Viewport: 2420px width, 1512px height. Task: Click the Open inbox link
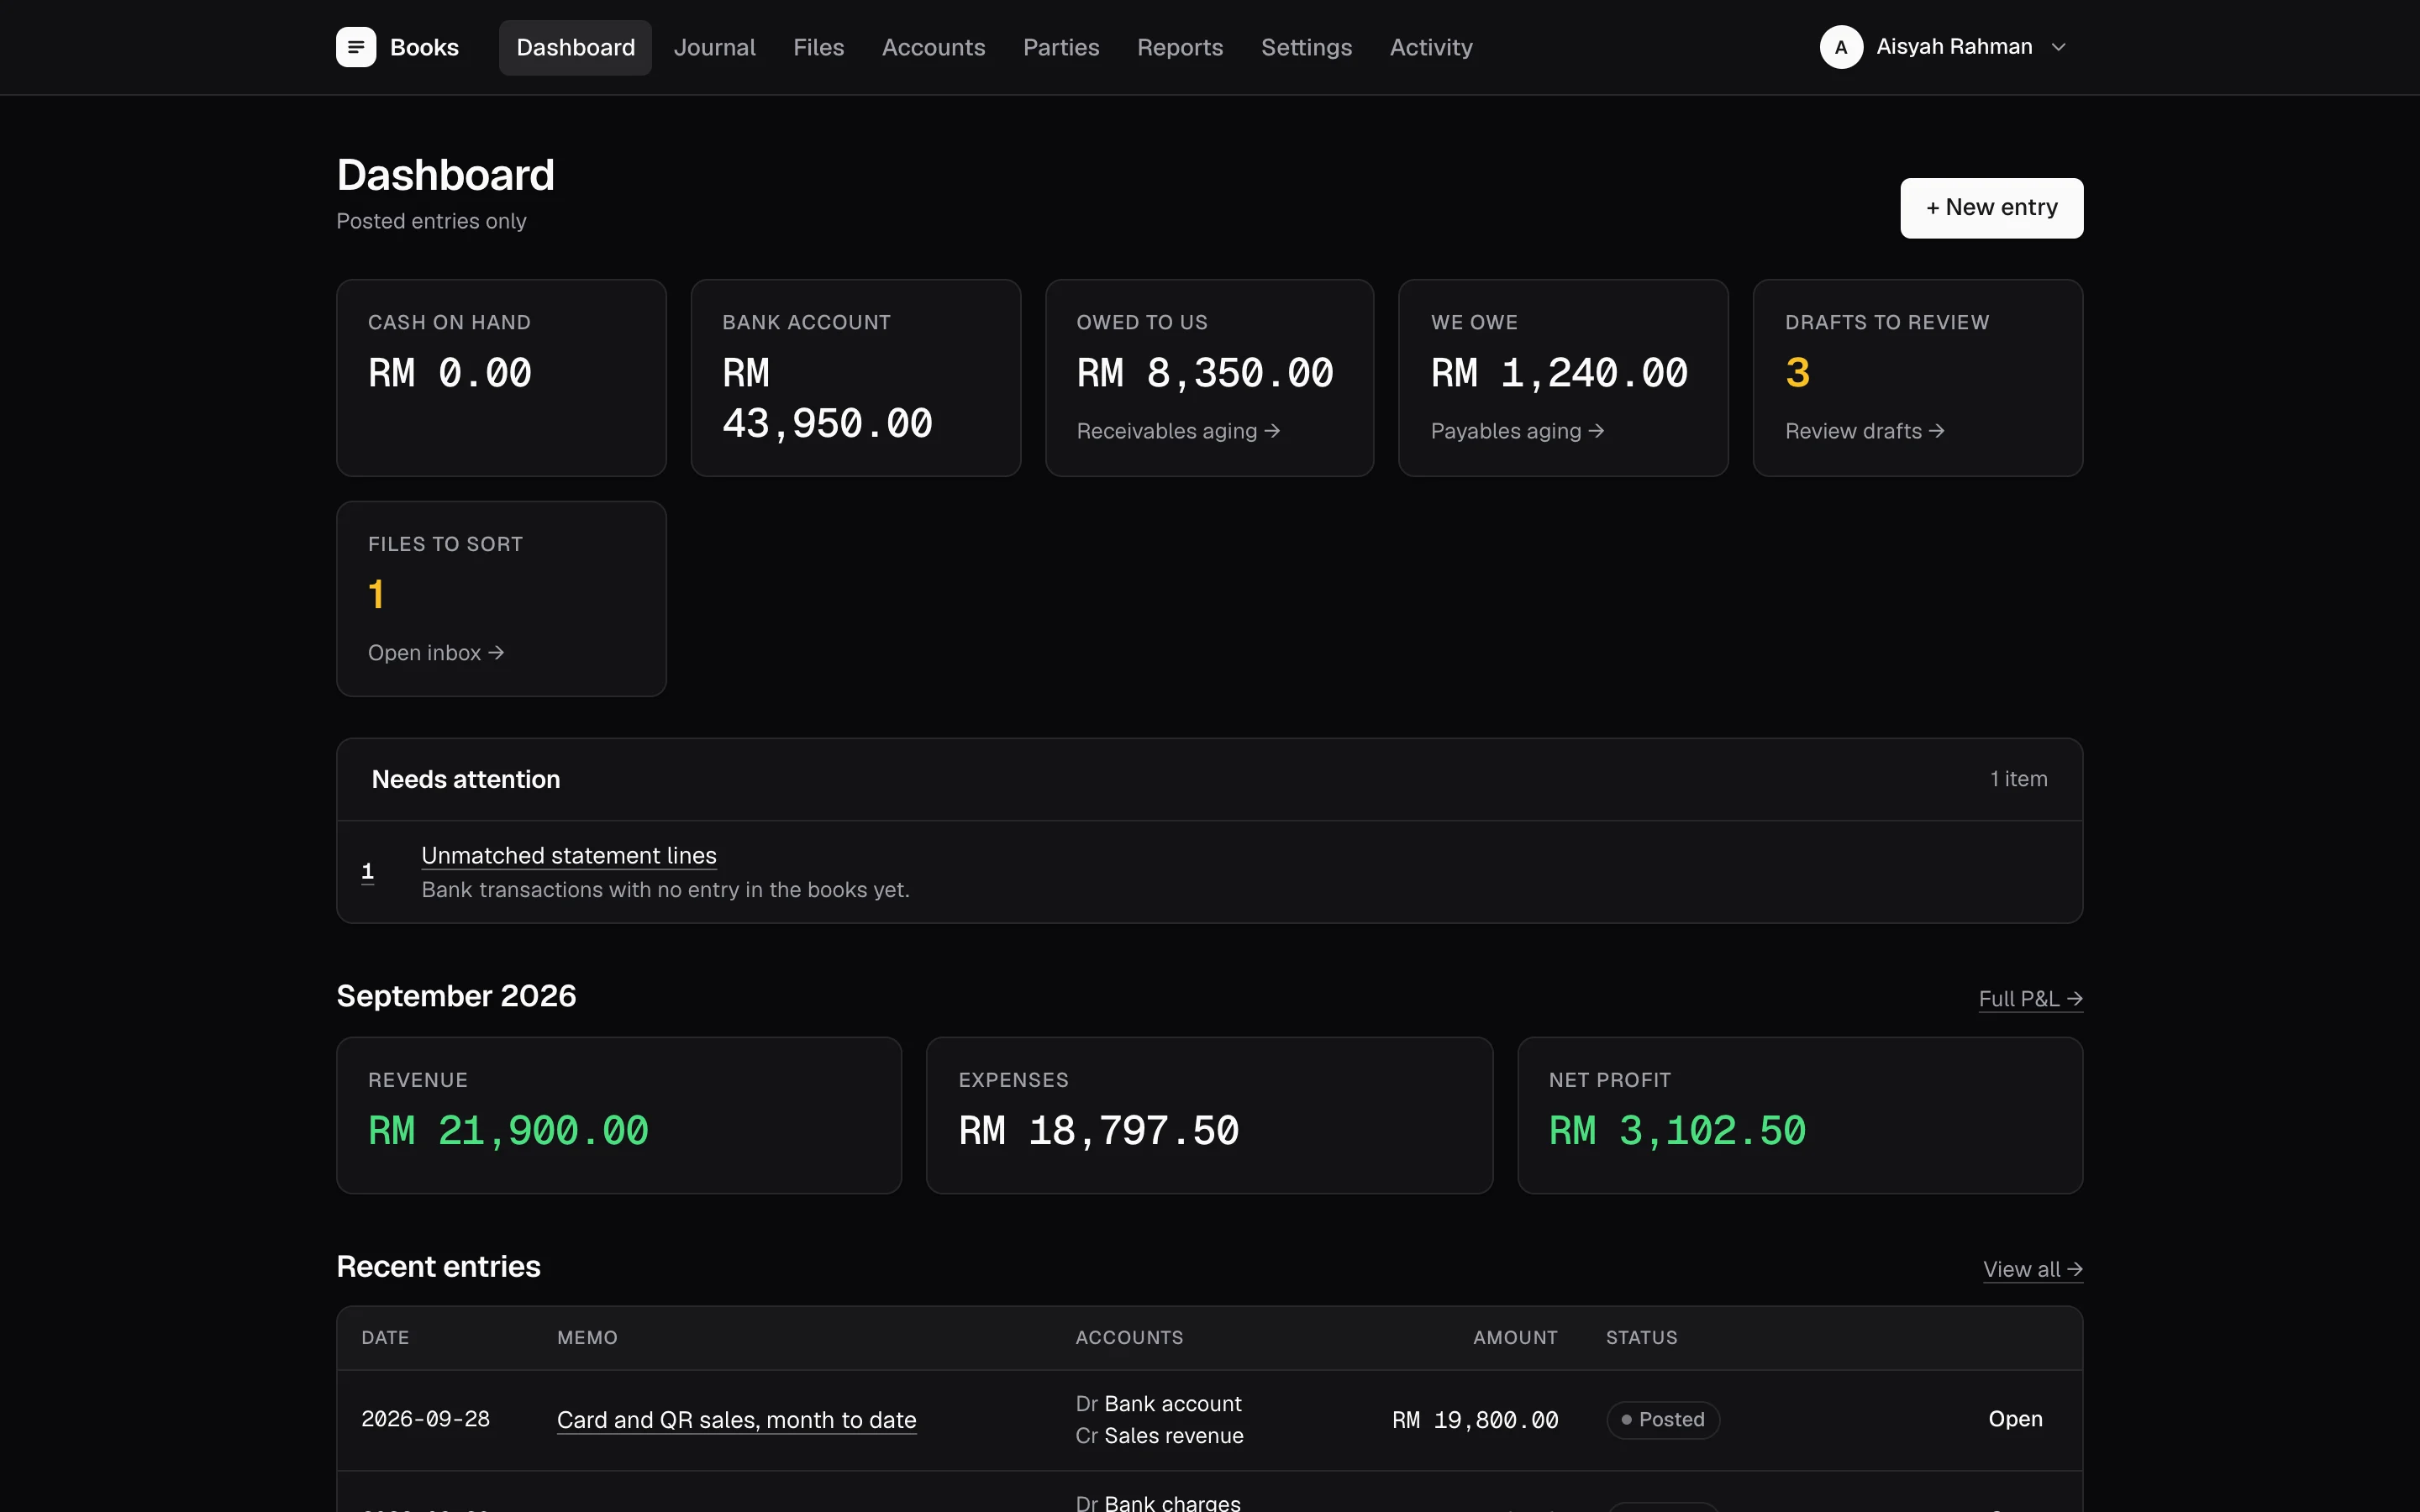[x=436, y=653]
